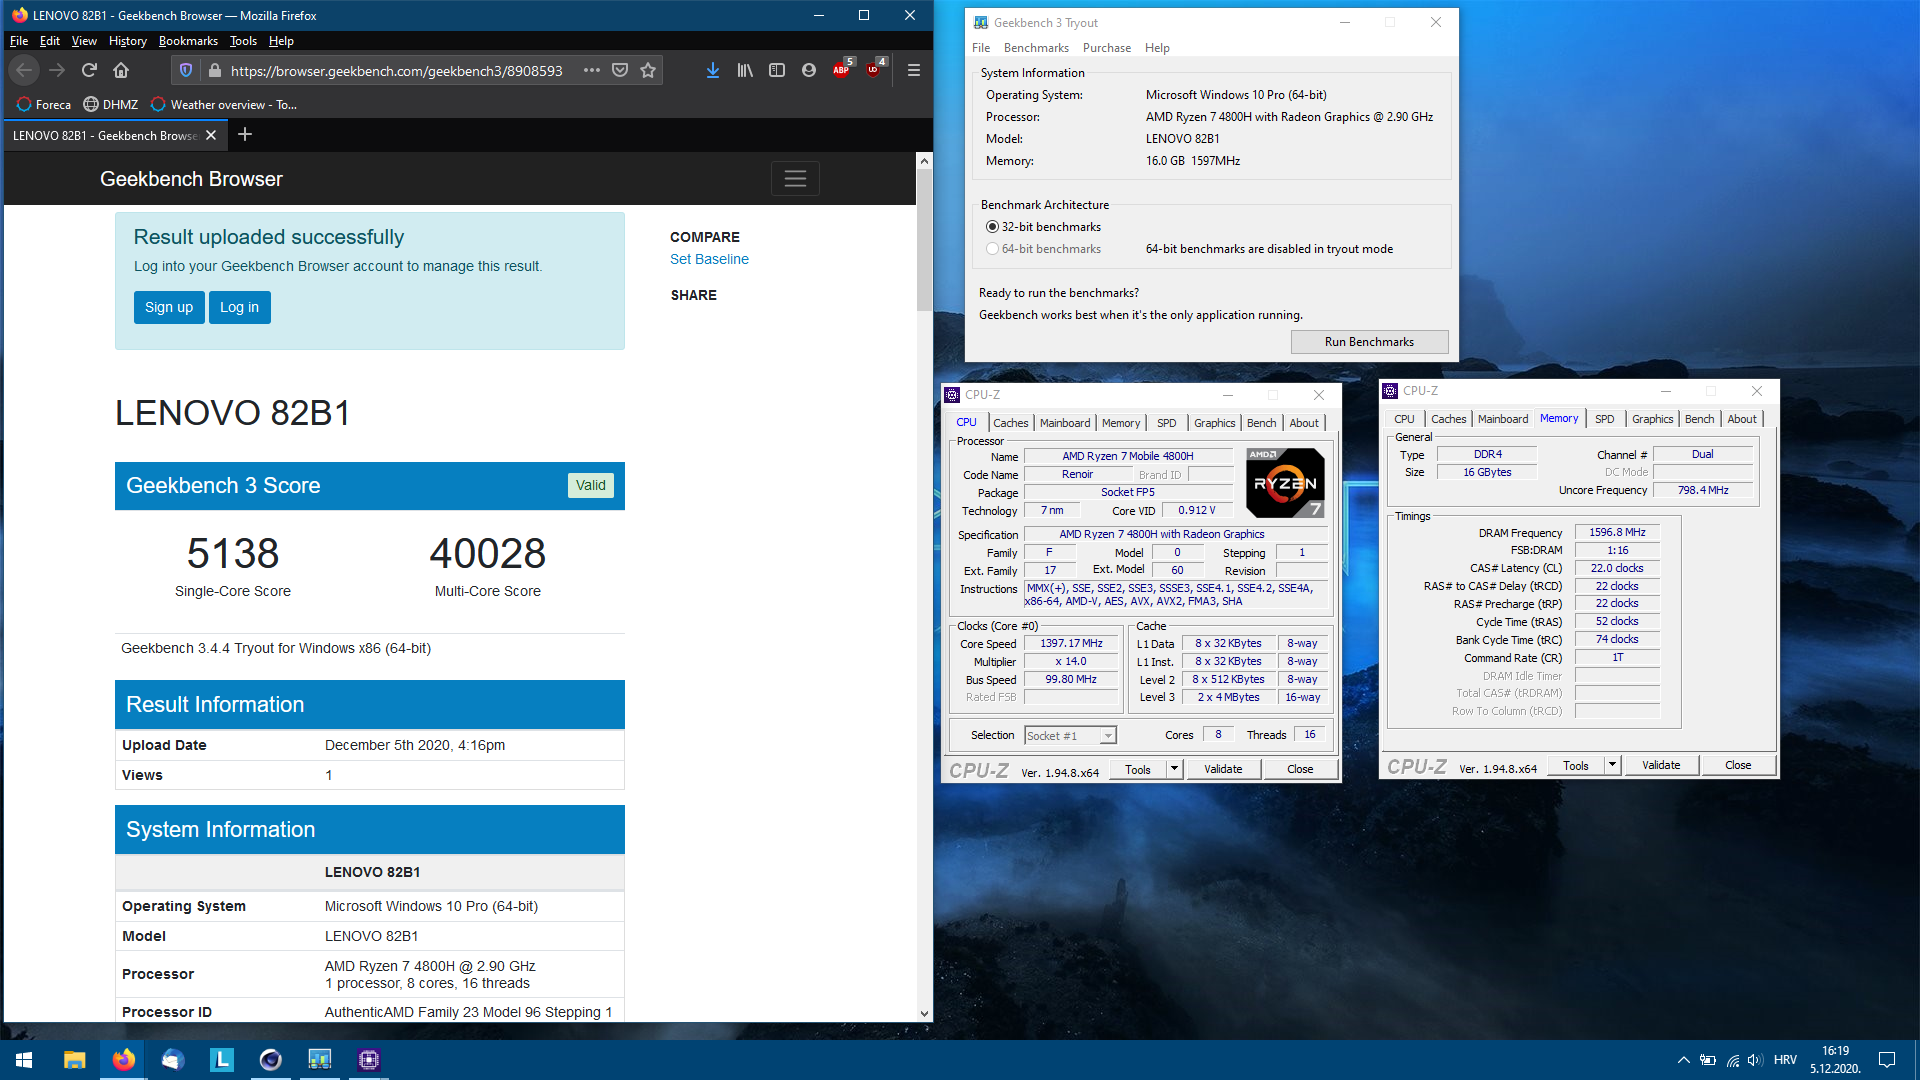Follow the Set Baseline link
The image size is (1920, 1080).
pos(709,259)
